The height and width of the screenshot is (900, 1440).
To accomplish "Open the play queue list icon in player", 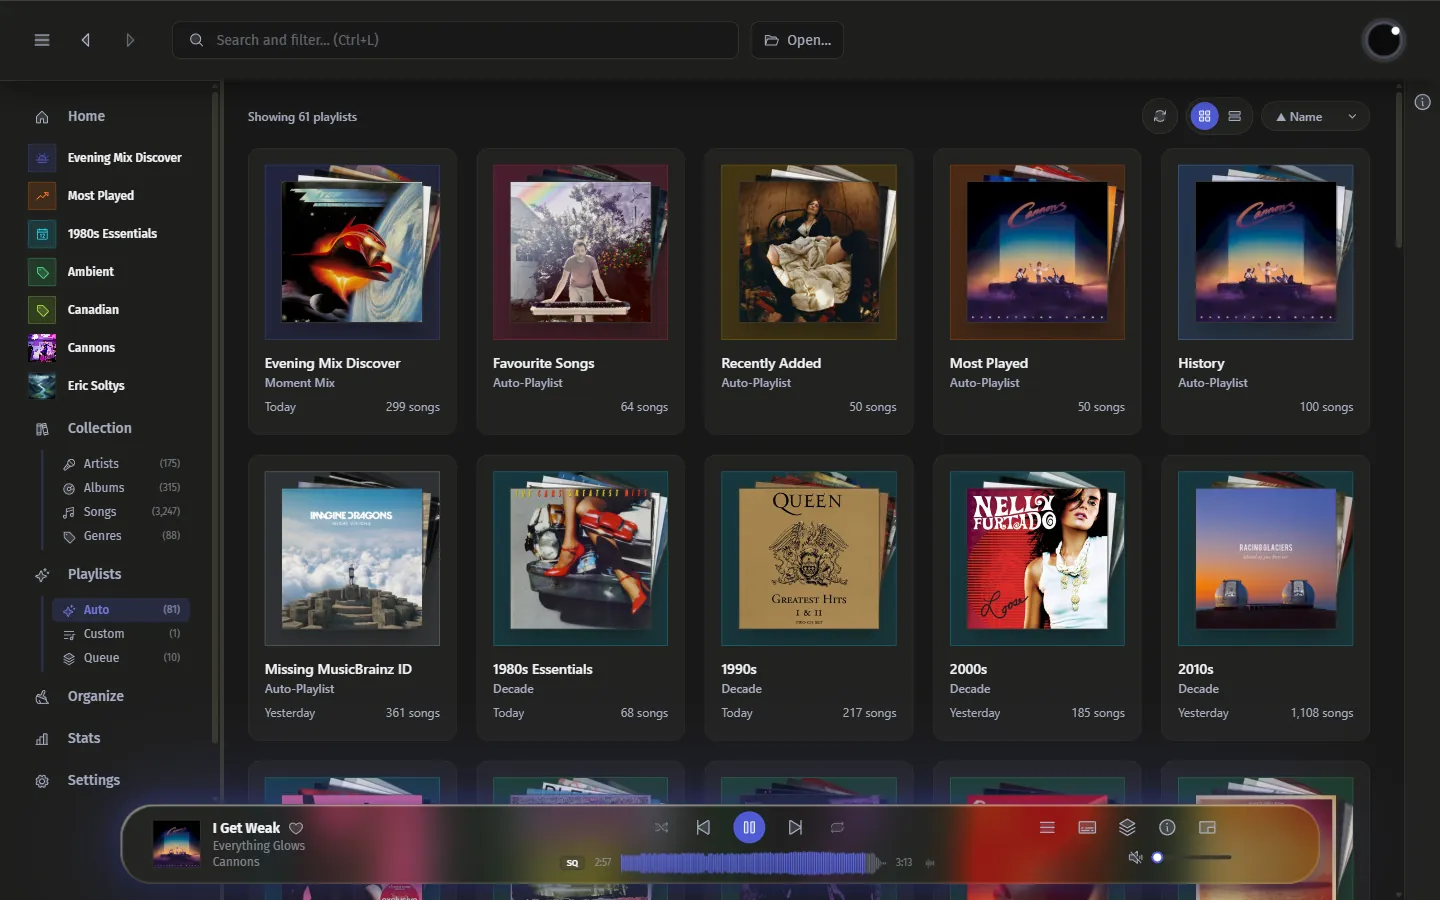I will (x=1047, y=828).
